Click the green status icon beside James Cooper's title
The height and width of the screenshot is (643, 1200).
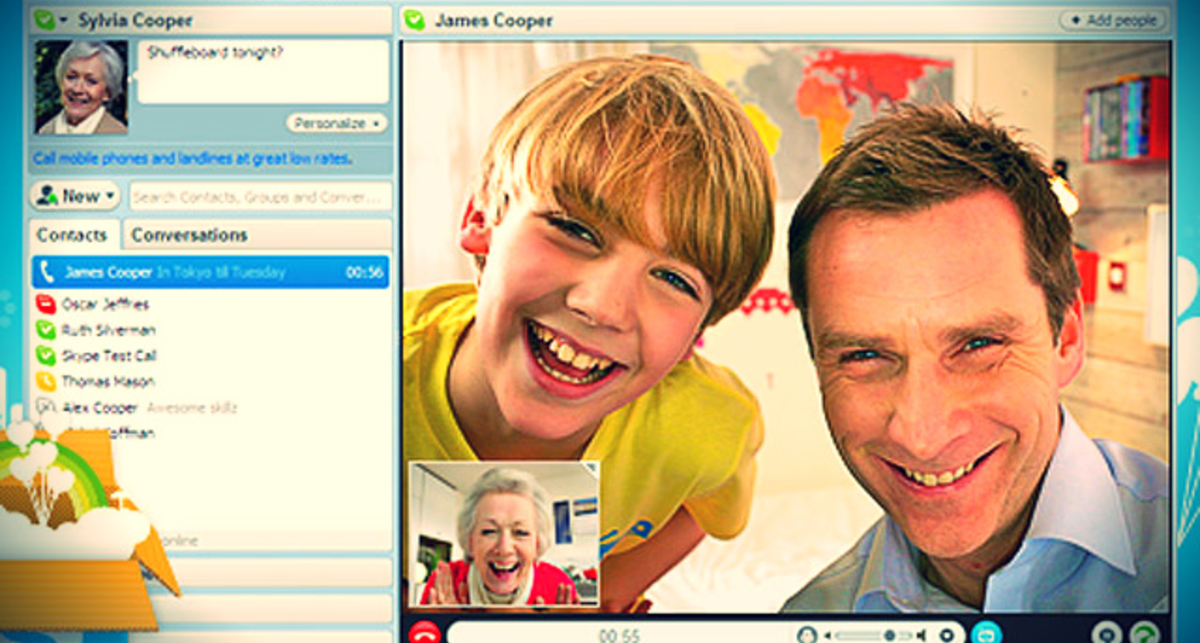[414, 21]
